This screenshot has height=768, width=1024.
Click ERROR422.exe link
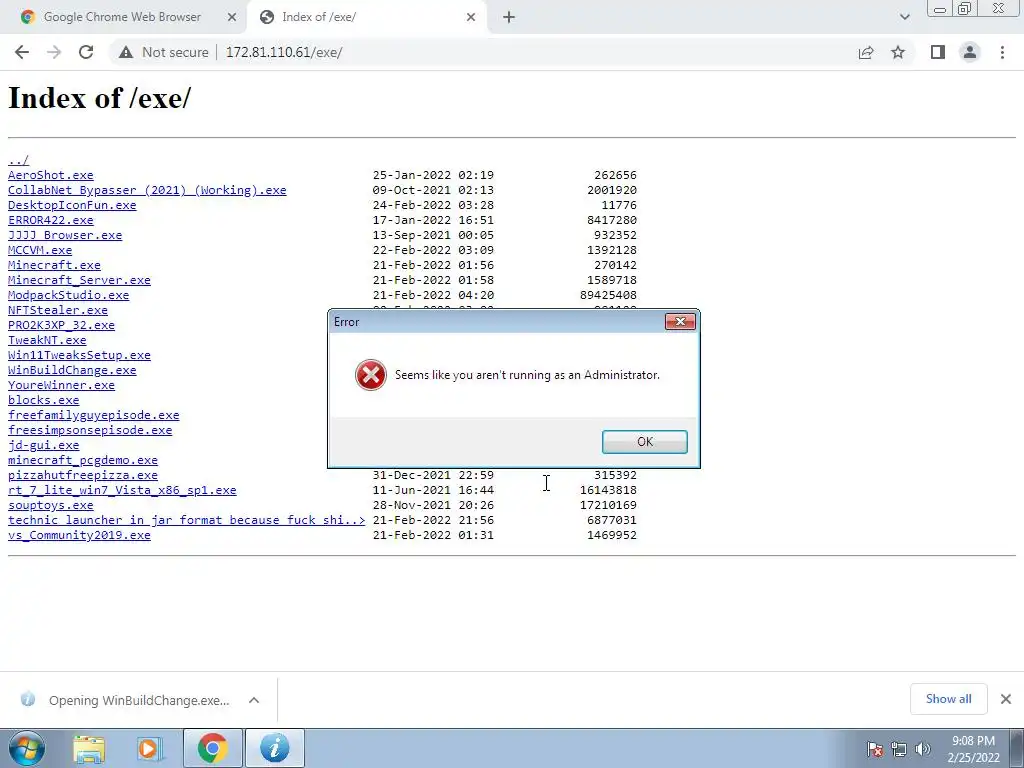pos(50,220)
